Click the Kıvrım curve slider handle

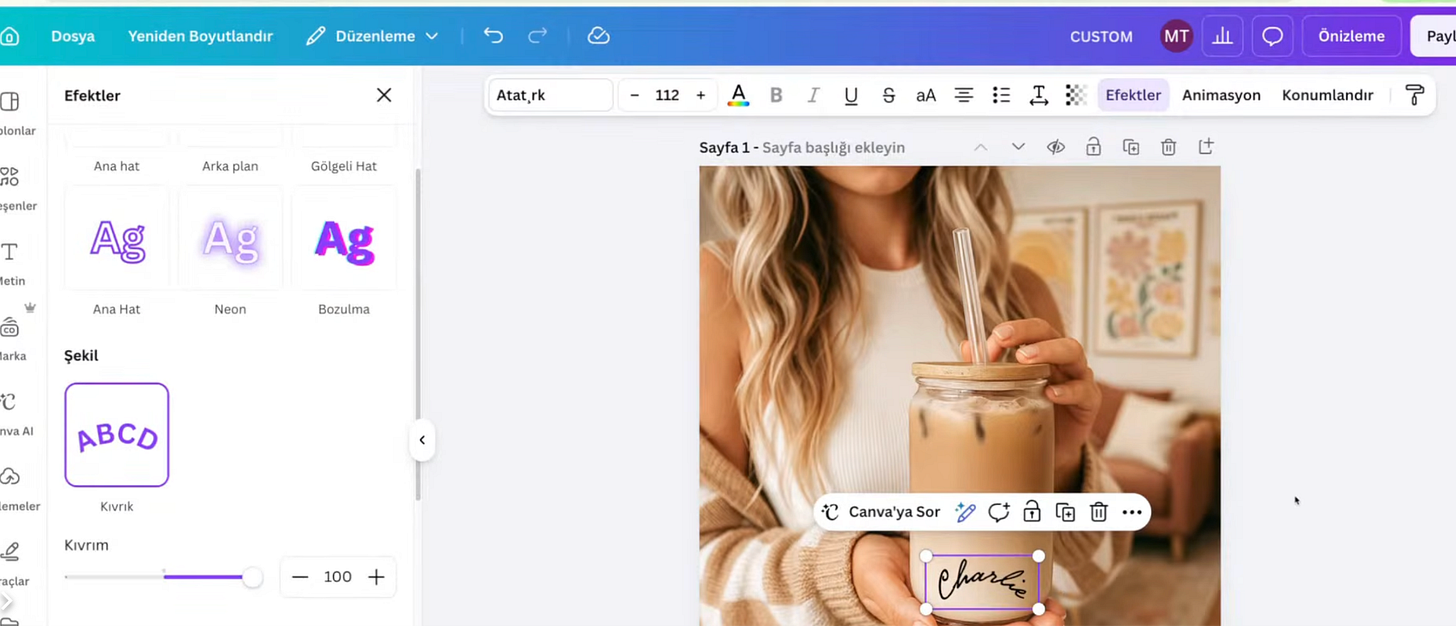253,577
